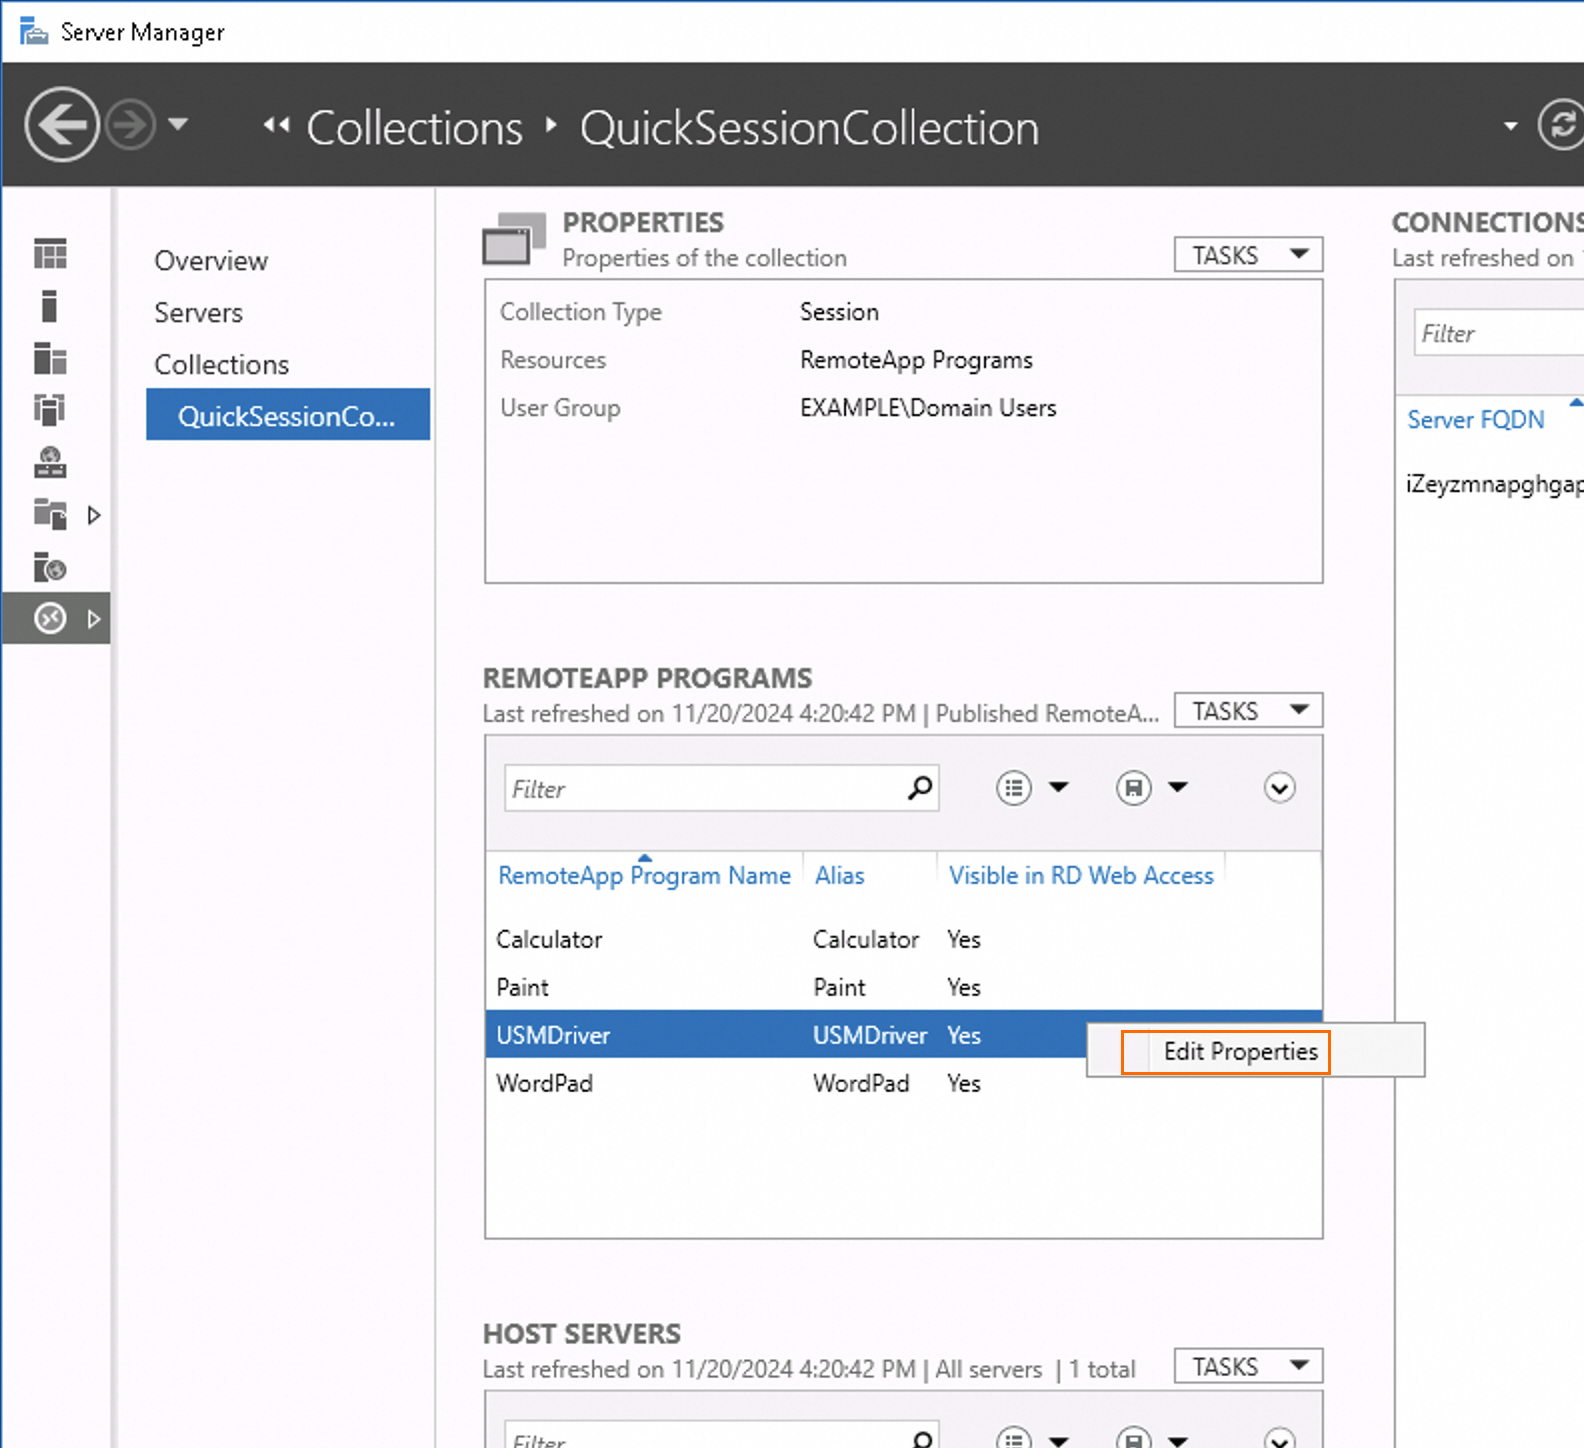Select the WordPad RemoteApp row
The width and height of the screenshot is (1584, 1448).
click(903, 1083)
